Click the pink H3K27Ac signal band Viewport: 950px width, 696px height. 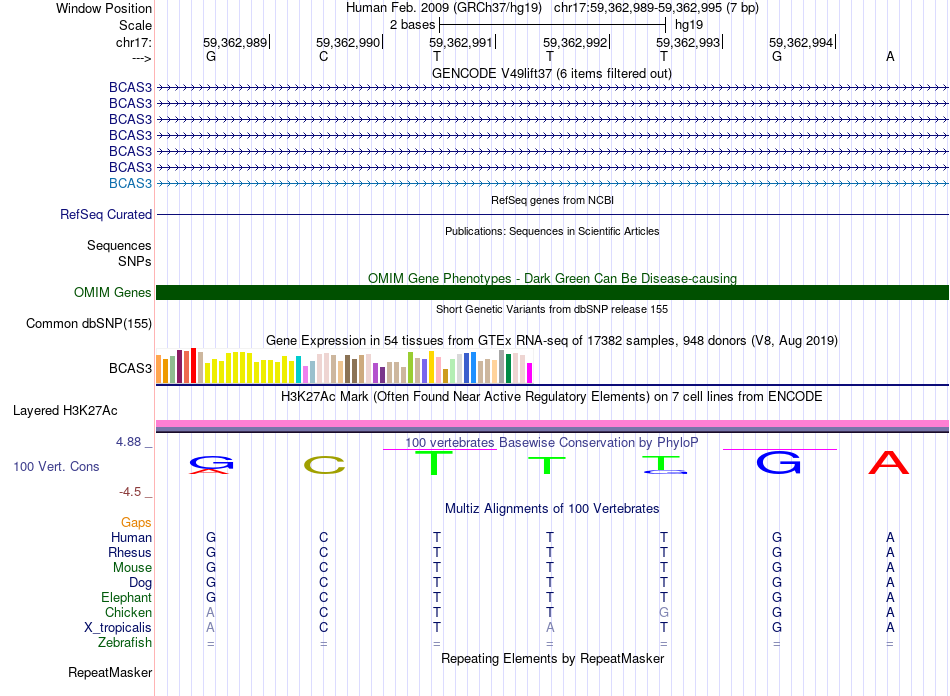click(x=552, y=423)
